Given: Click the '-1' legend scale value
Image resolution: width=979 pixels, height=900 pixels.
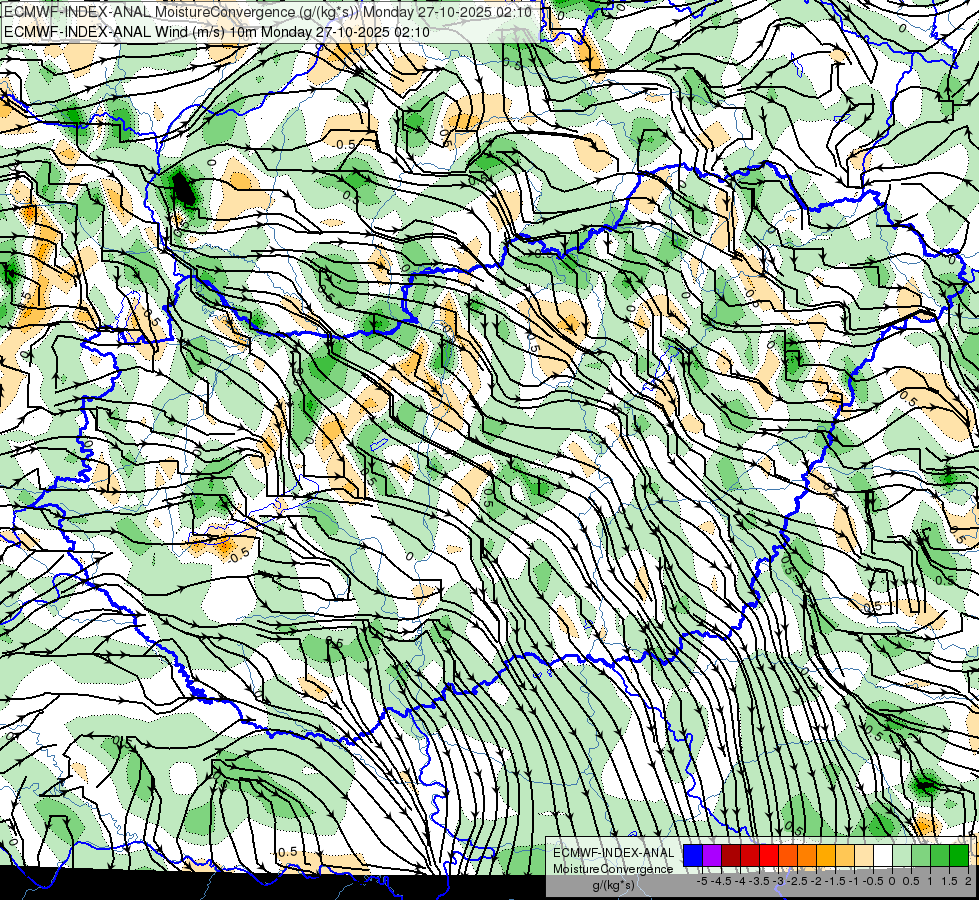Looking at the screenshot, I should [x=854, y=881].
